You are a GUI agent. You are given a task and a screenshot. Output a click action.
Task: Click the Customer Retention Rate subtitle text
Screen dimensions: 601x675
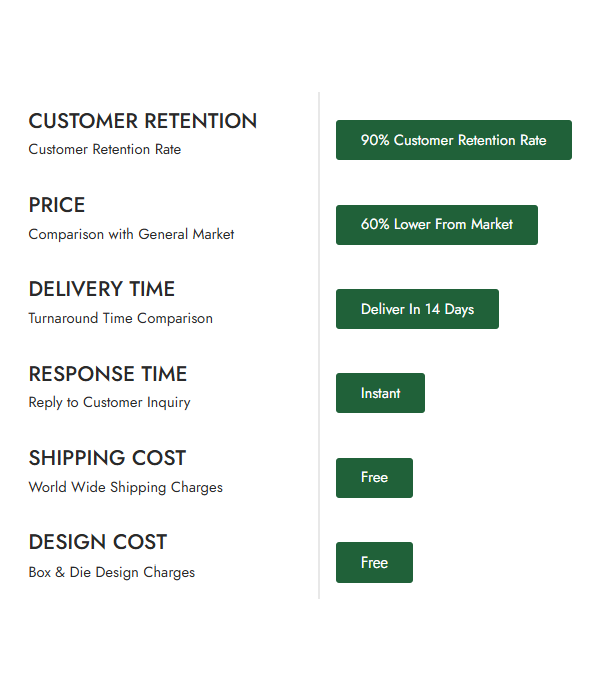pyautogui.click(x=105, y=149)
